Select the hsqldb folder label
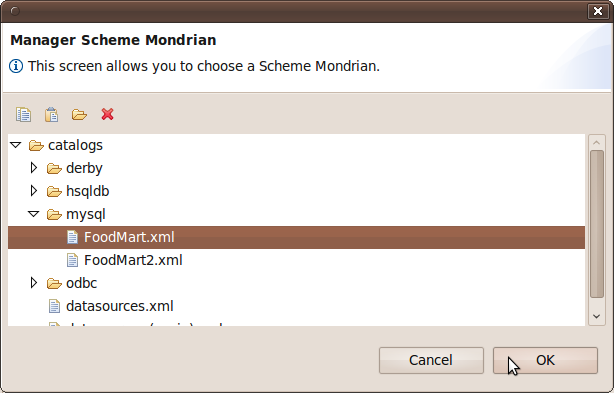 [87, 191]
